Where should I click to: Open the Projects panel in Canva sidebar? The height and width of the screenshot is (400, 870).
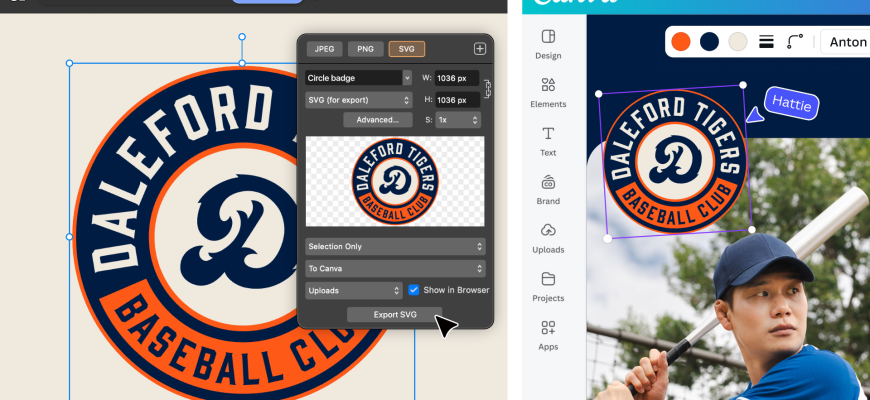(548, 287)
